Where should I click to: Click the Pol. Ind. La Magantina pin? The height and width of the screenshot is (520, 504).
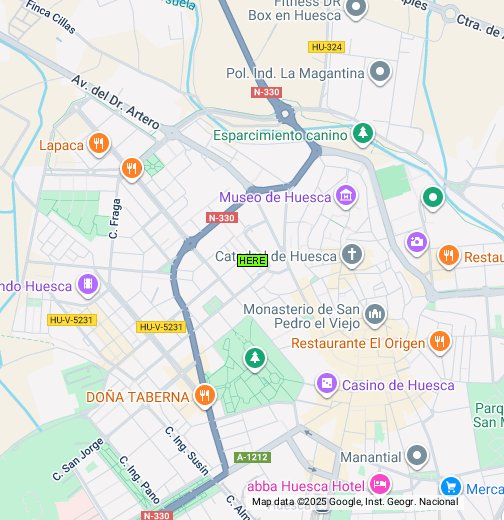380,72
